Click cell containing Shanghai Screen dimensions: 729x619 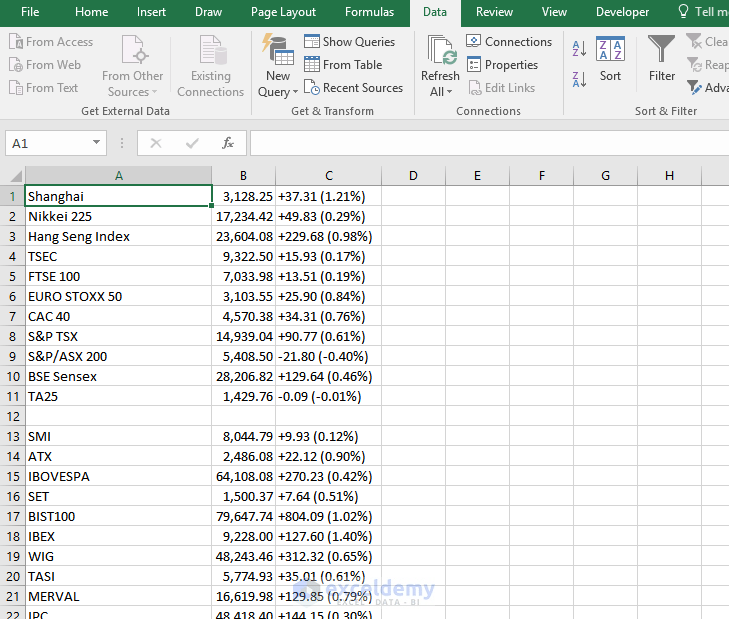(119, 196)
